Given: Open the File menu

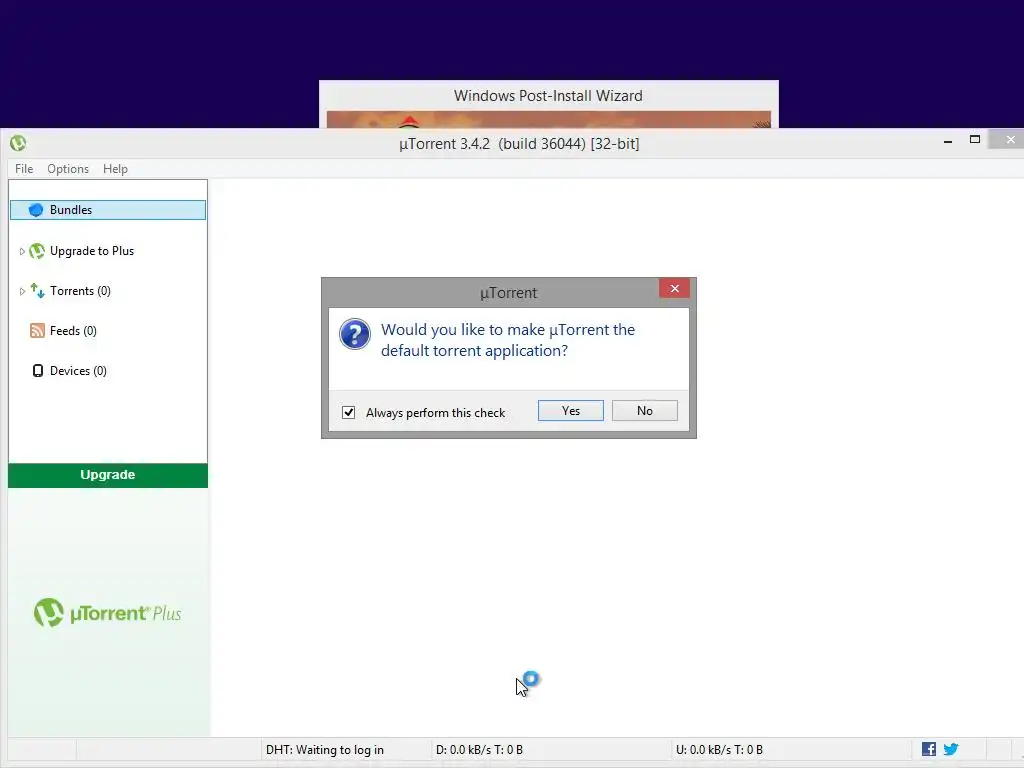Looking at the screenshot, I should [x=24, y=168].
